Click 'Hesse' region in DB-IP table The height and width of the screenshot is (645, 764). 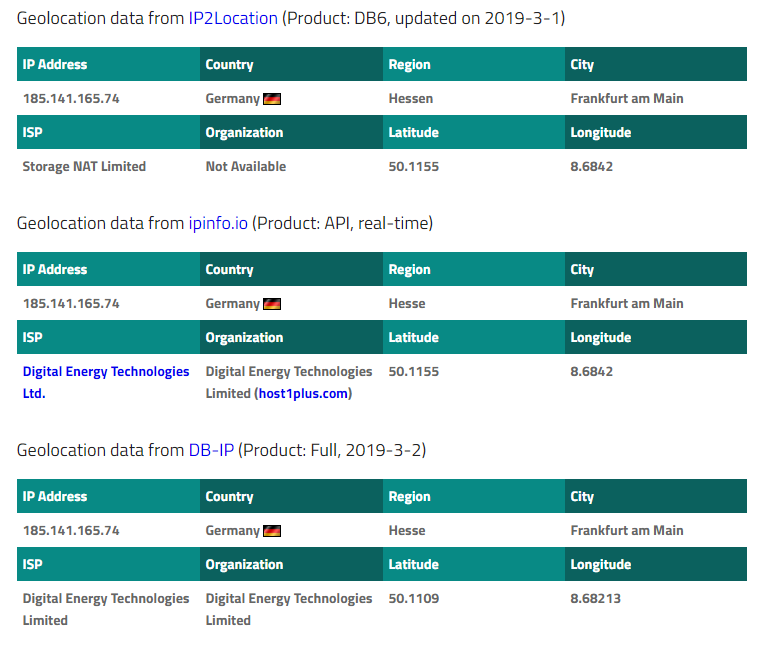pyautogui.click(x=407, y=531)
